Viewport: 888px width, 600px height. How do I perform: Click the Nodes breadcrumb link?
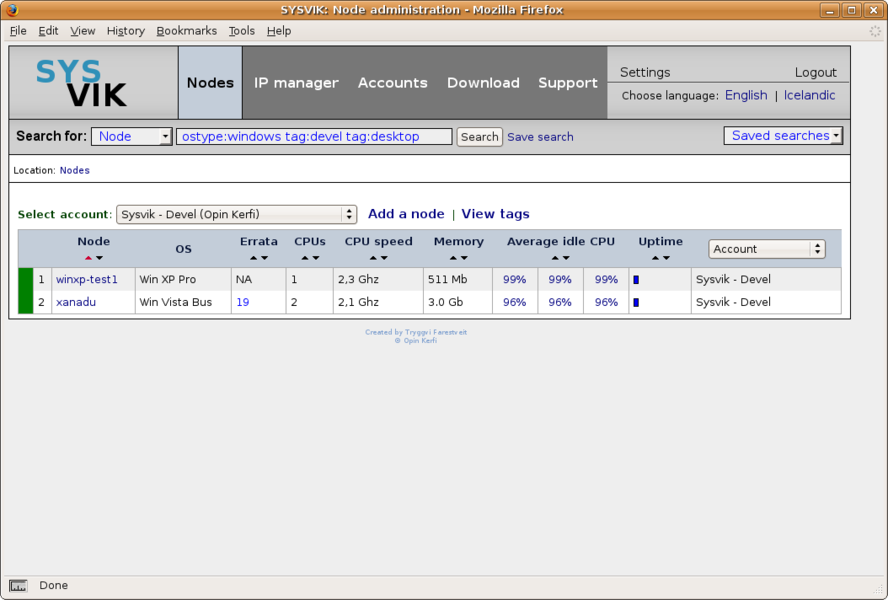[75, 170]
